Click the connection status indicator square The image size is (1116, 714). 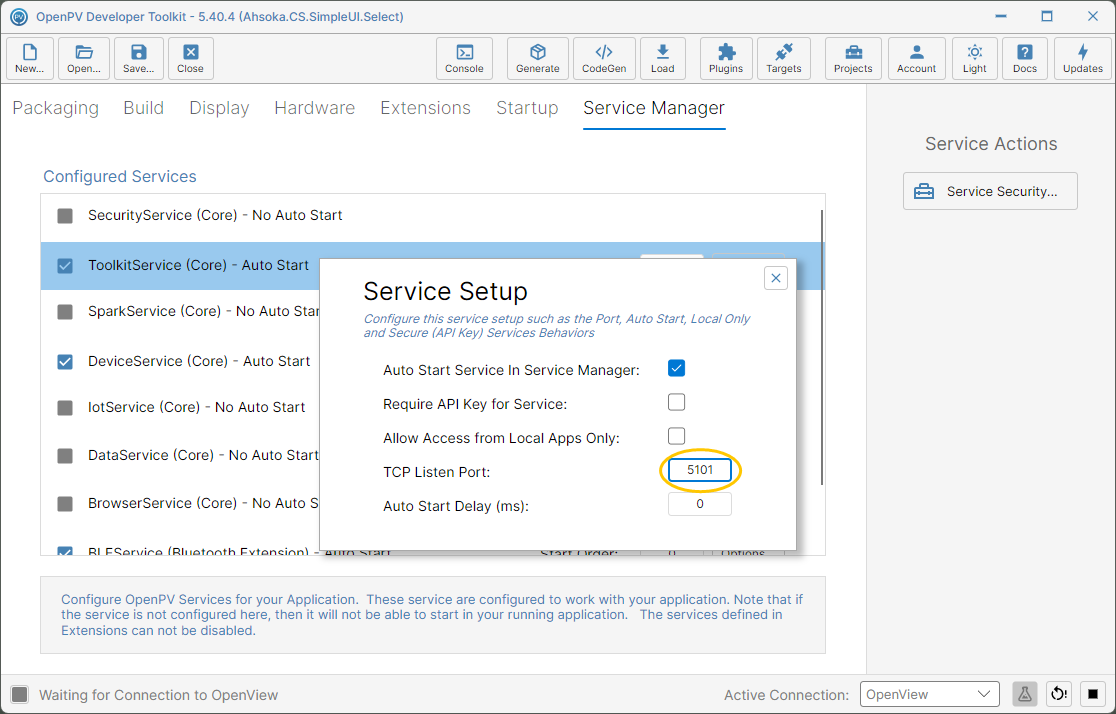(x=20, y=695)
